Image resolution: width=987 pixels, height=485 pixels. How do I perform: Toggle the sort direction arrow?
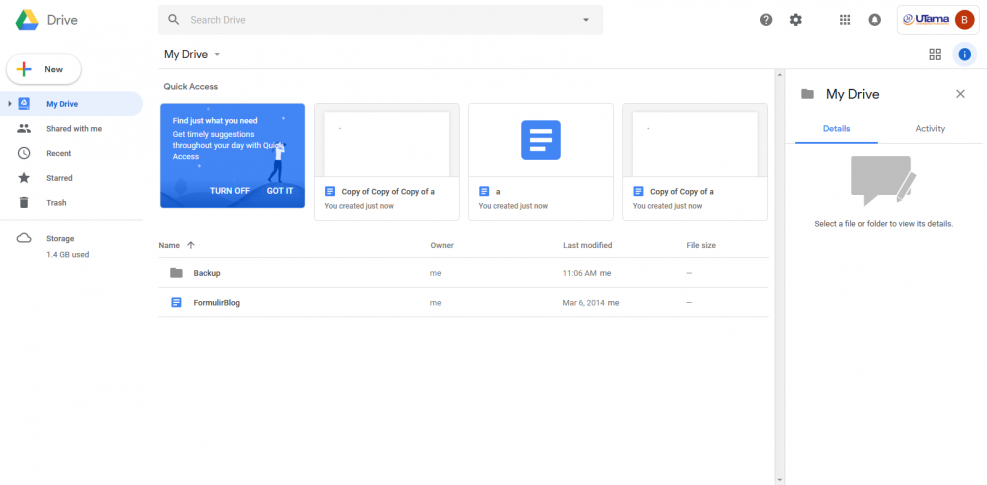(x=191, y=245)
